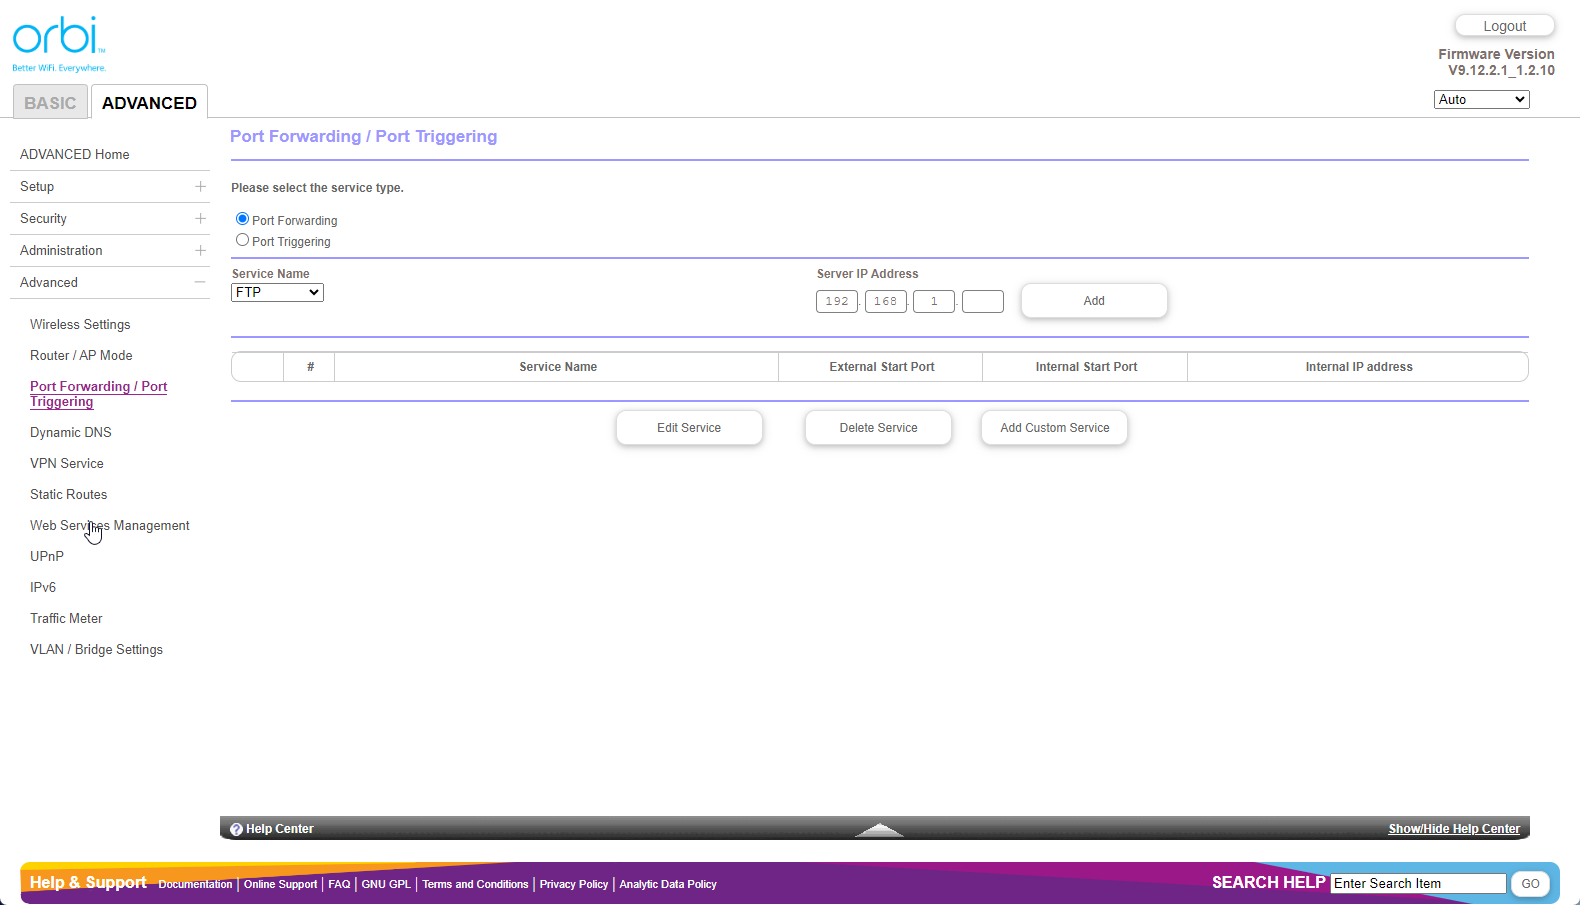1580x905 pixels.
Task: Expand the Setup menu plus icon
Action: click(x=200, y=187)
